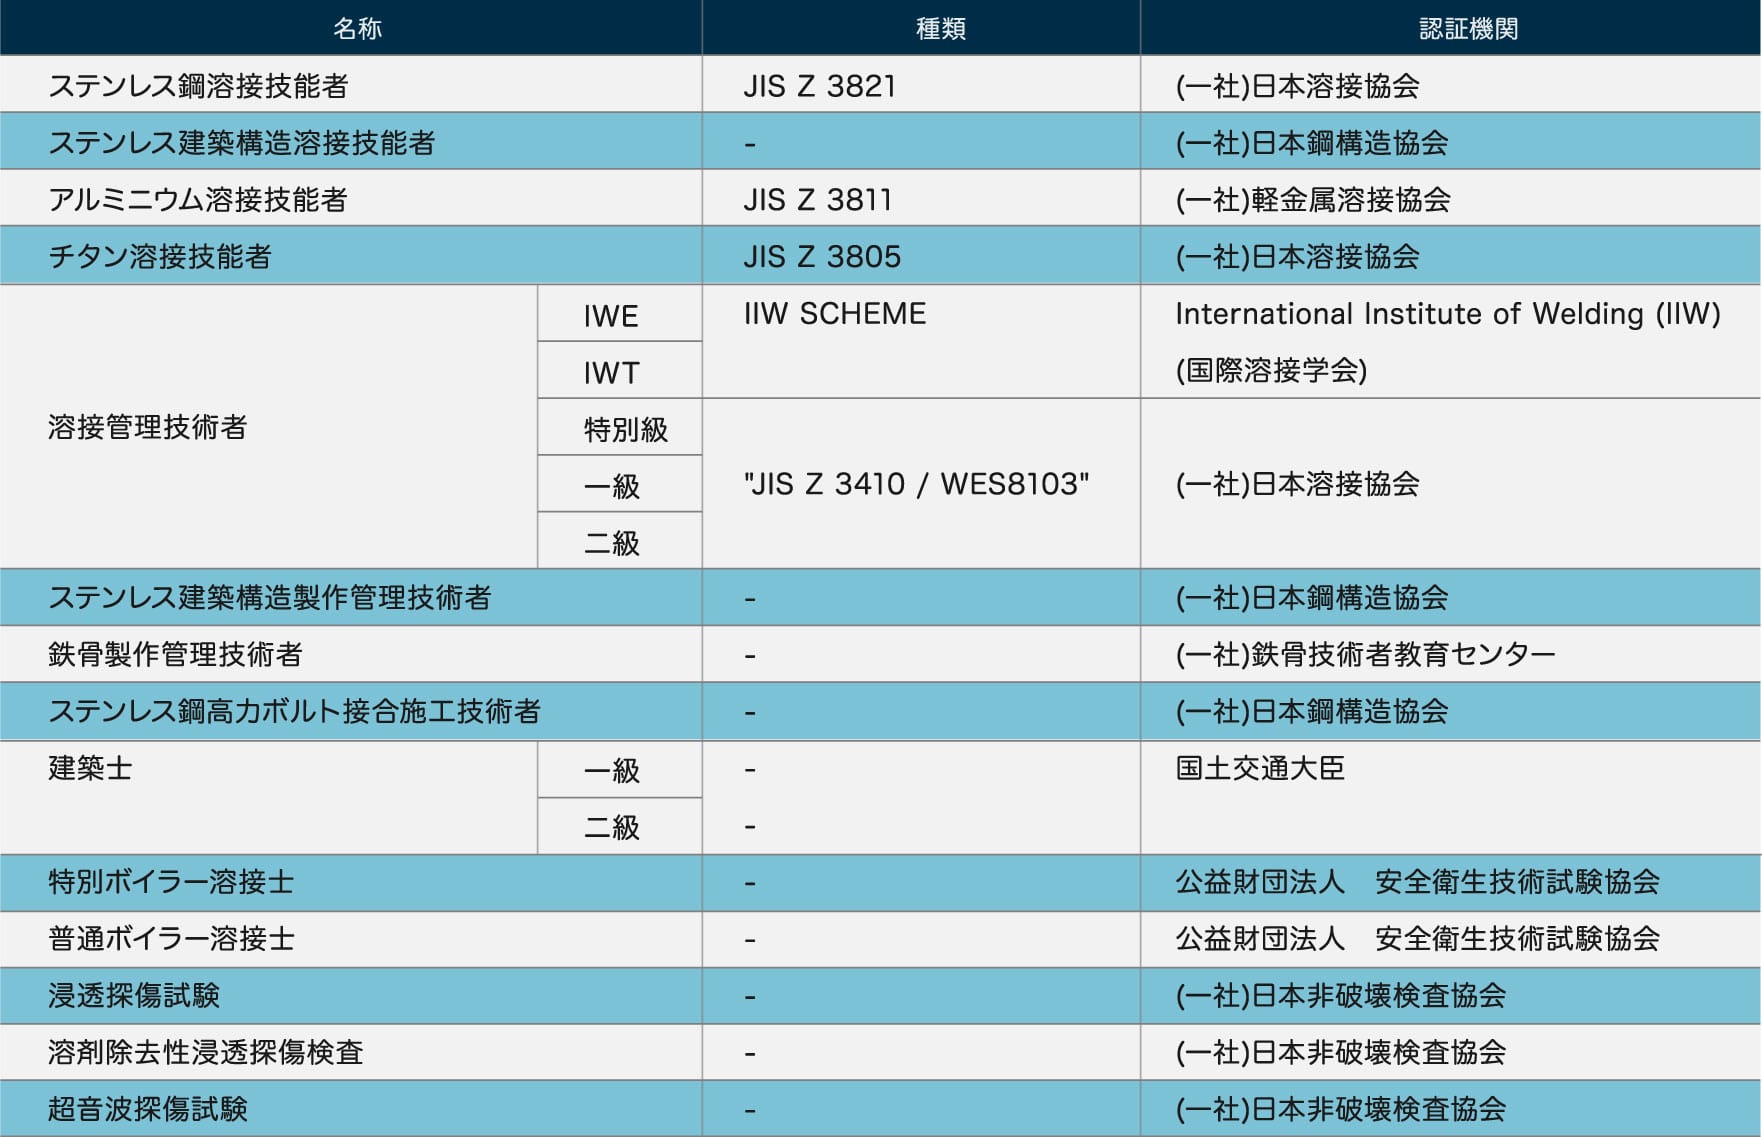Click the 普通ボイラー溶接士 cell
This screenshot has height=1137, width=1762.
click(x=351, y=940)
